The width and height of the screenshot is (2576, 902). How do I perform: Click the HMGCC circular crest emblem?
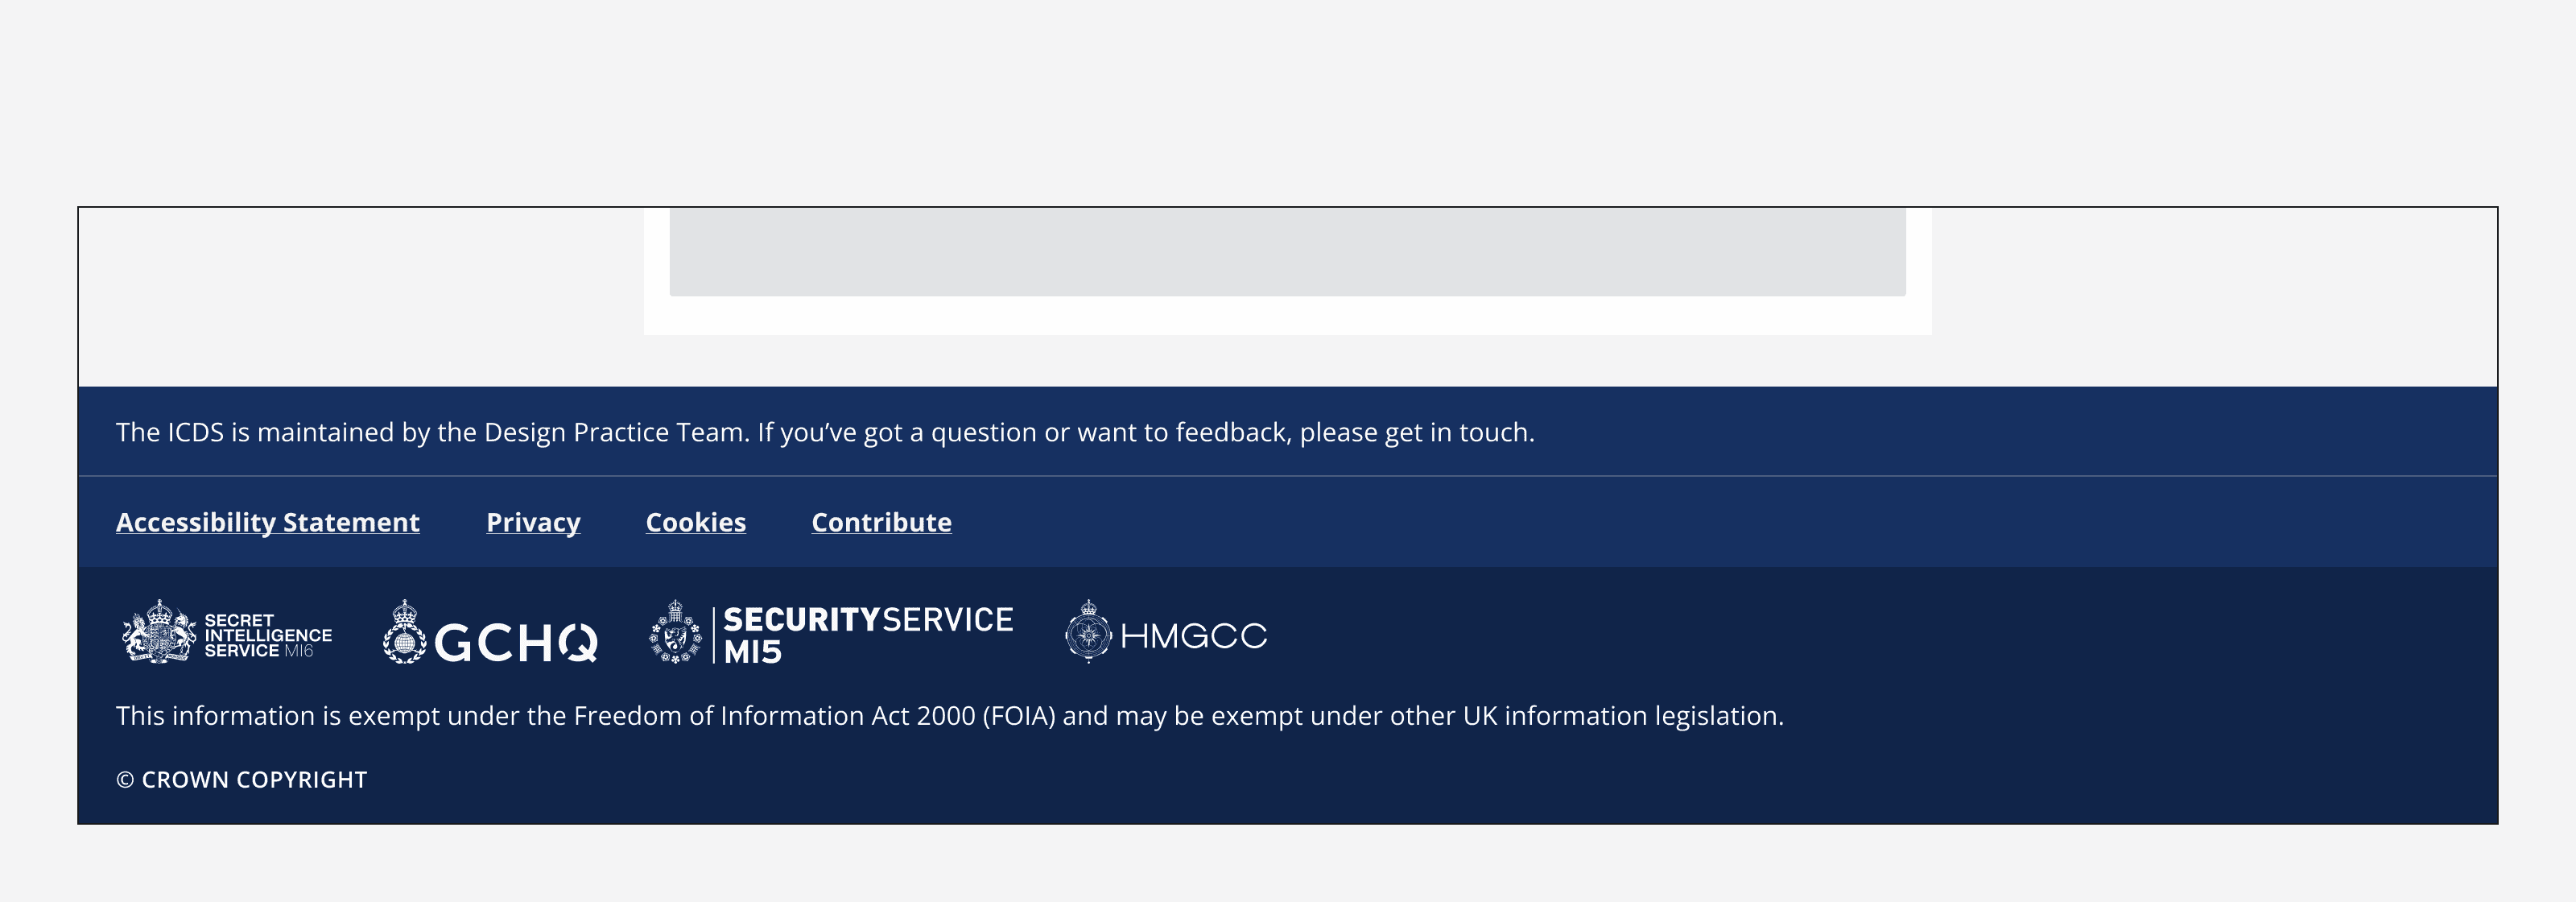(x=1088, y=632)
